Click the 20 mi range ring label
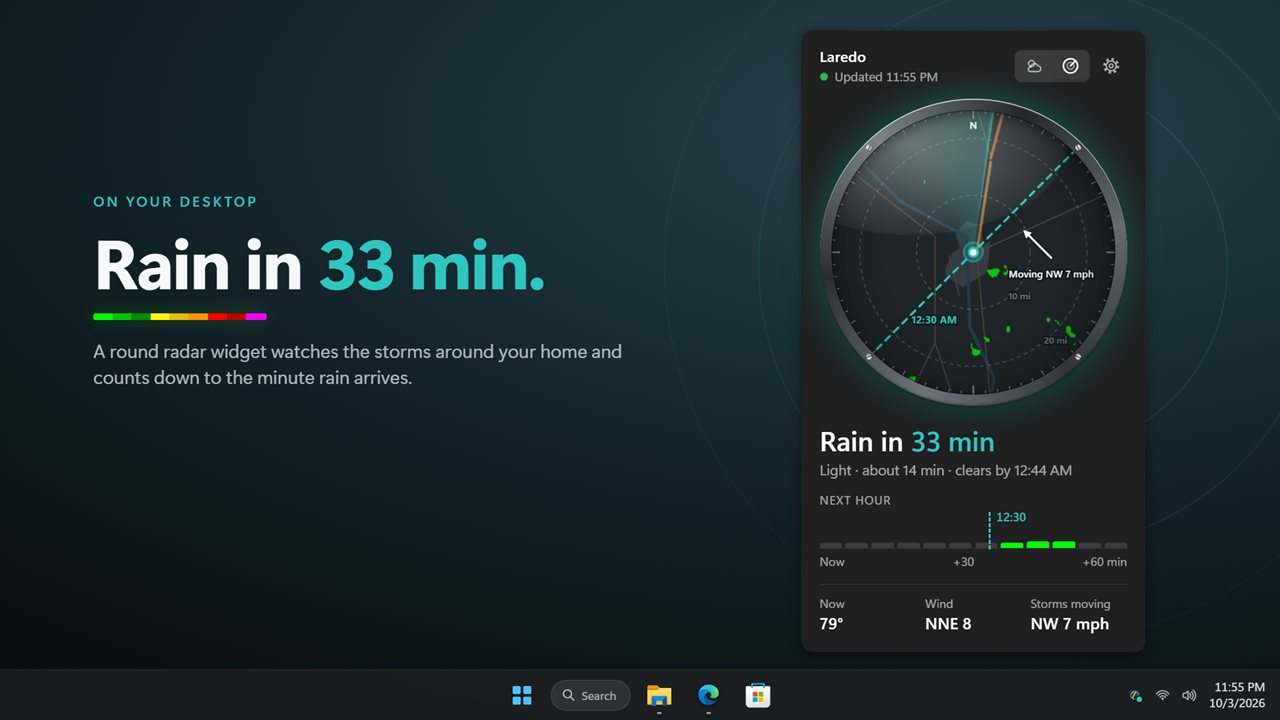The width and height of the screenshot is (1280, 720). [x=1055, y=341]
